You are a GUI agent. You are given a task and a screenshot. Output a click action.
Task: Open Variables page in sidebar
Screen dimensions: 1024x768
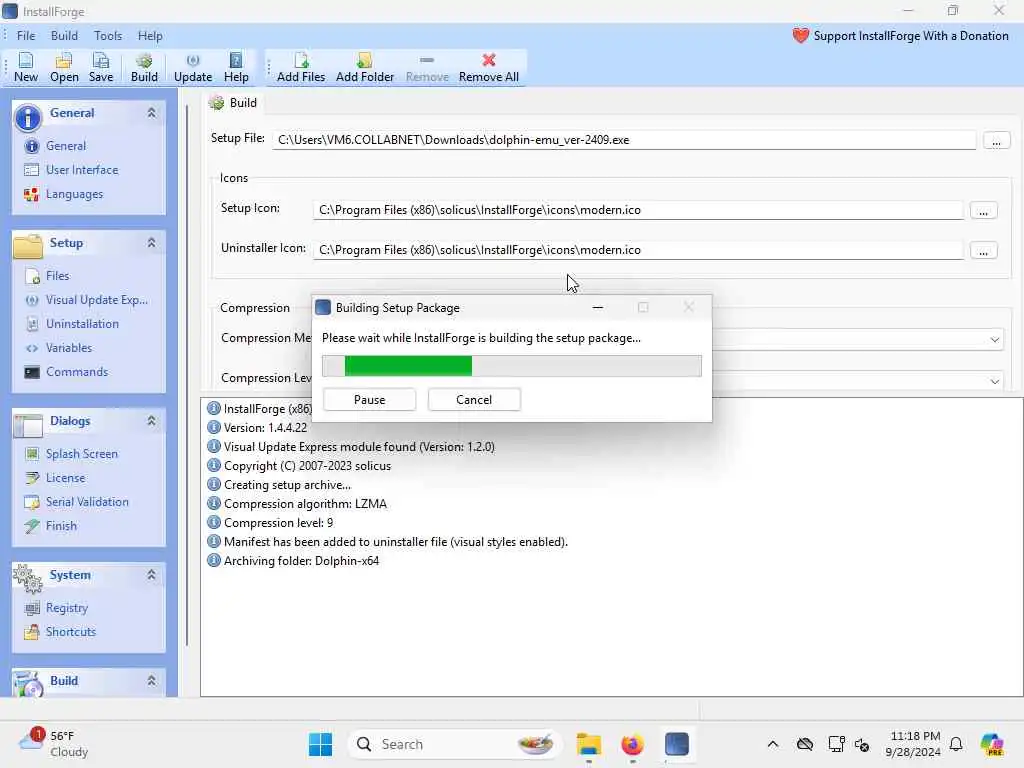pyautogui.click(x=69, y=348)
